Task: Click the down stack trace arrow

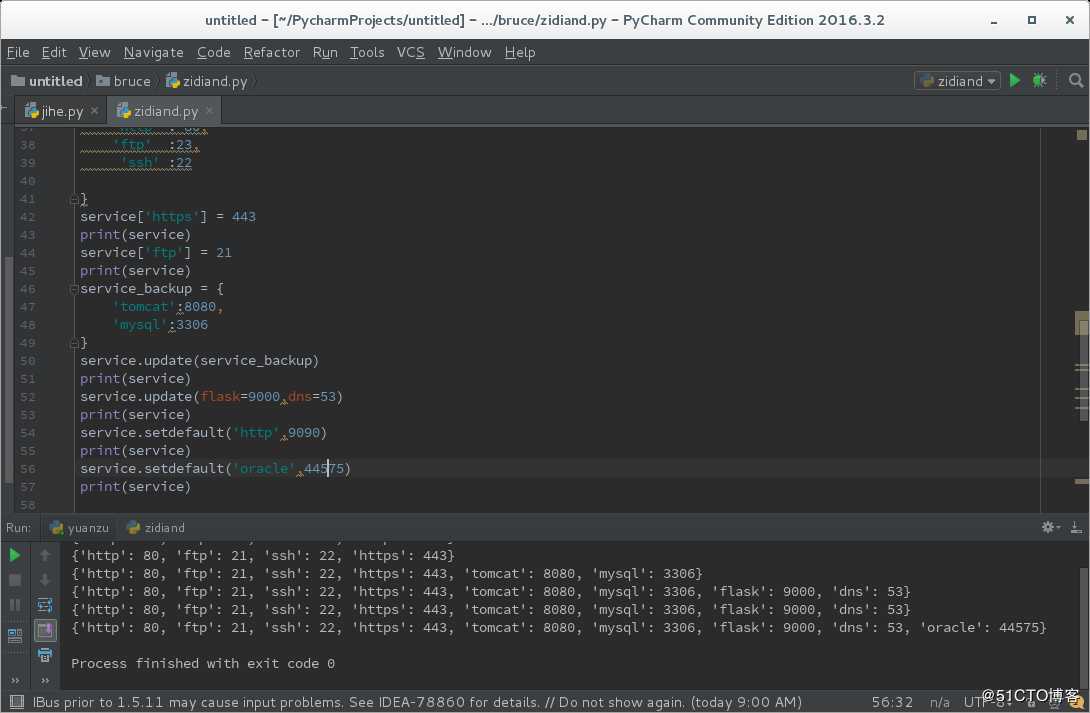Action: pyautogui.click(x=45, y=580)
